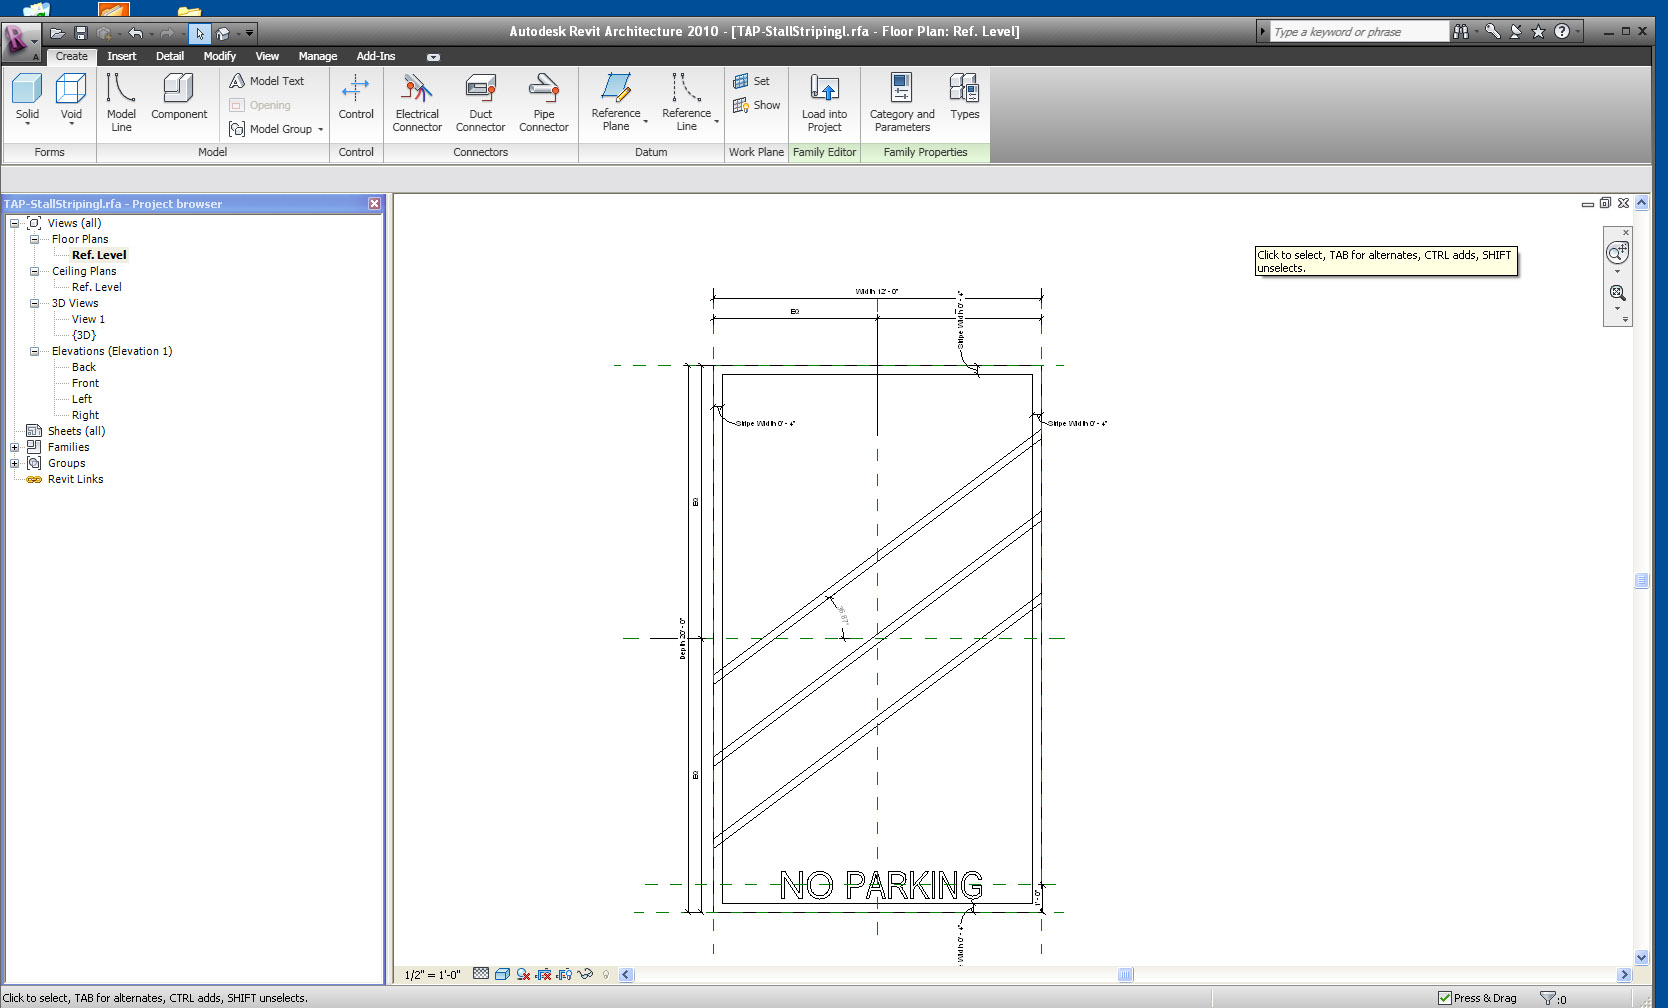
Task: Click the Control tool in ribbon
Action: coord(356,98)
